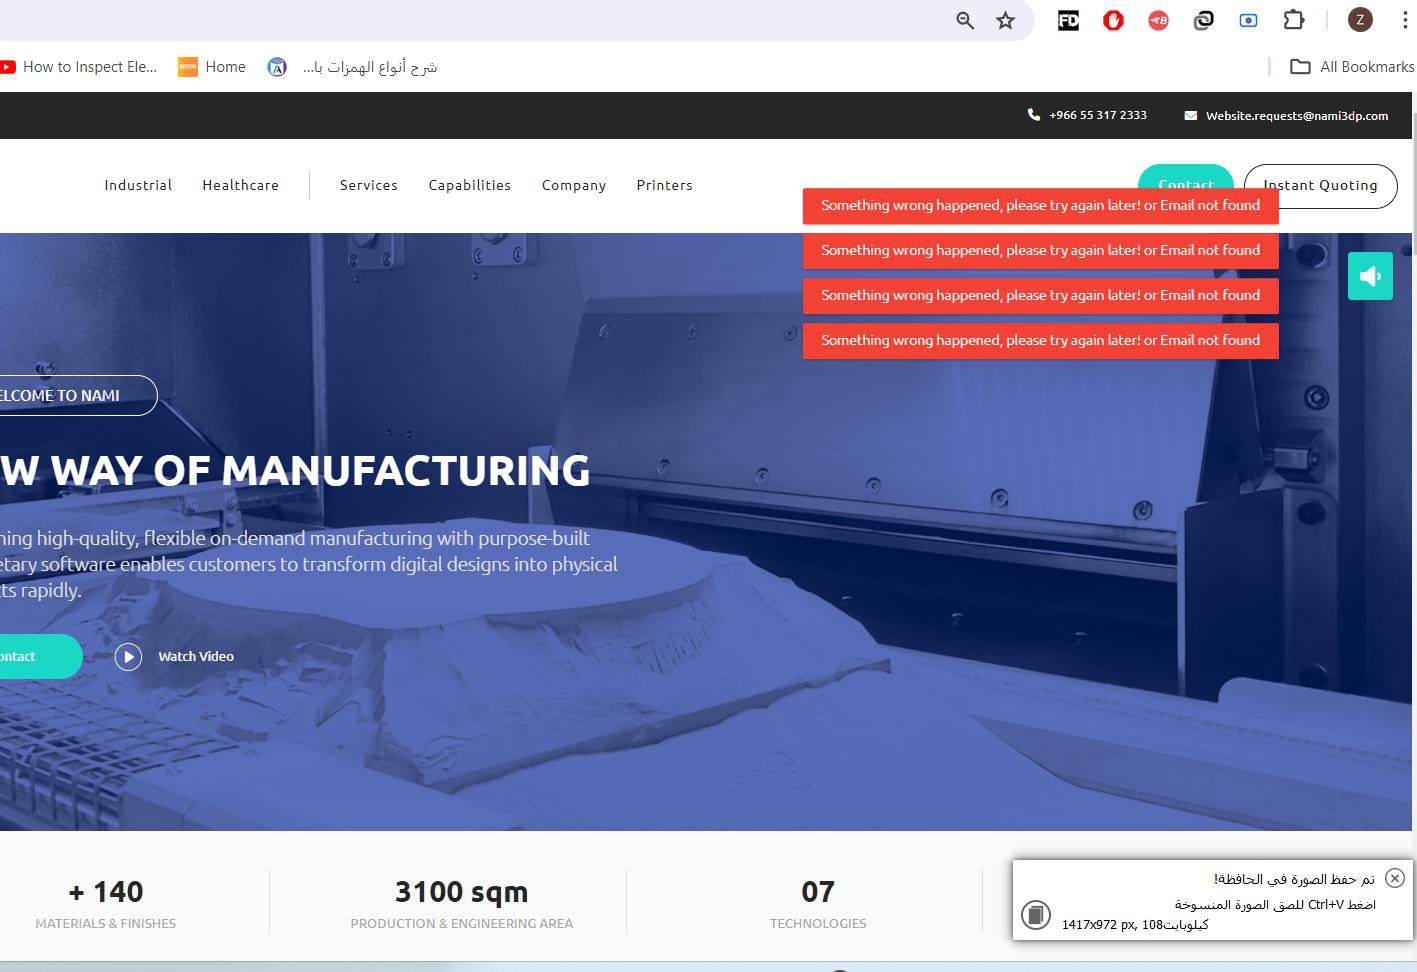The height and width of the screenshot is (972, 1417).
Task: Open the Industrial menu
Action: 138,185
